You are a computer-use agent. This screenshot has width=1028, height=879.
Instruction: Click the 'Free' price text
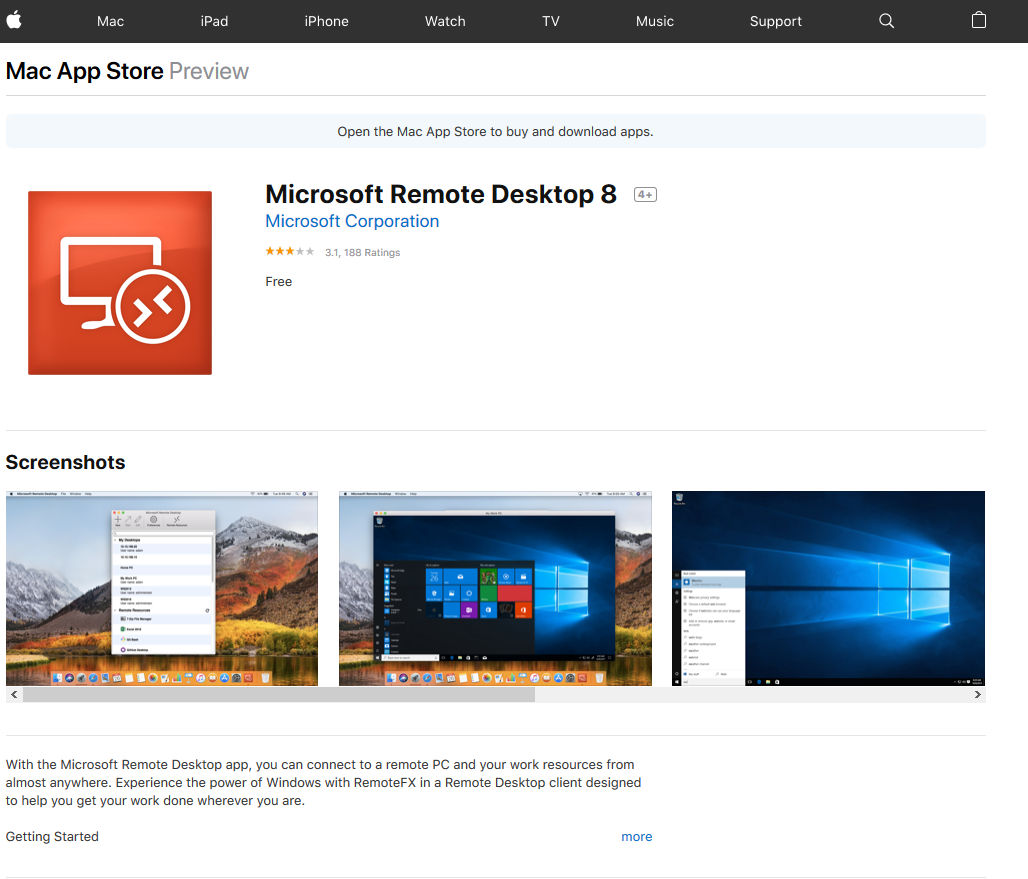click(279, 282)
